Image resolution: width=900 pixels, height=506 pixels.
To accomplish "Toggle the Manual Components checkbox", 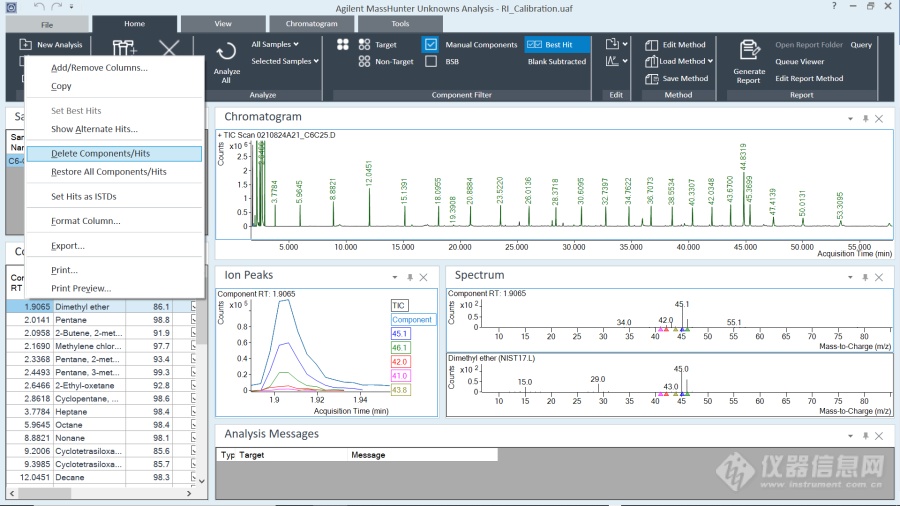I will pos(431,44).
